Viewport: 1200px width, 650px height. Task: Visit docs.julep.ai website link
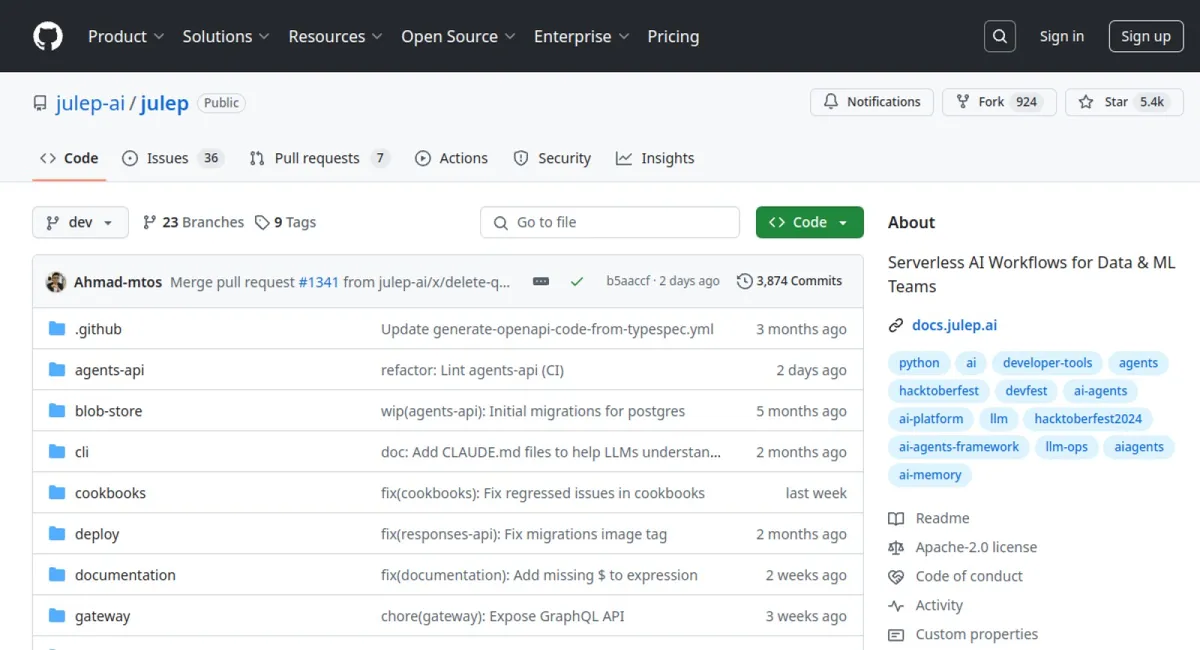coord(954,325)
